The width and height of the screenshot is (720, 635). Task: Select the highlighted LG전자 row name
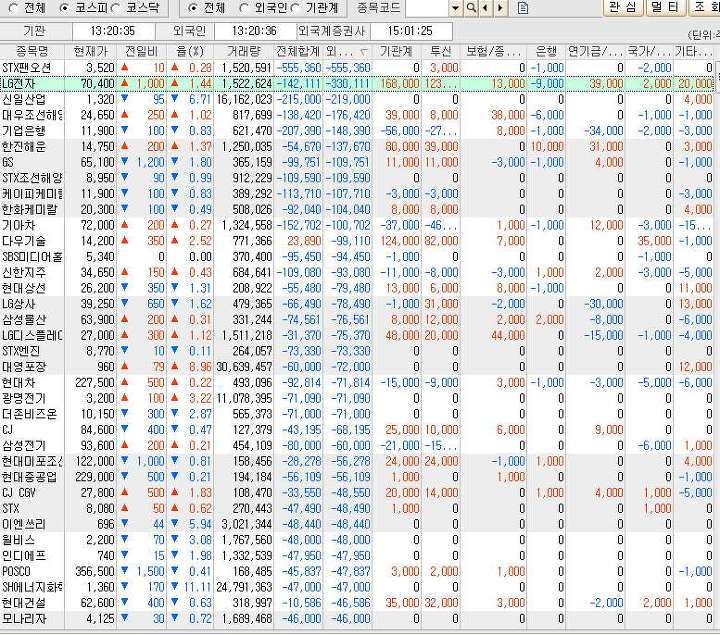(19, 84)
